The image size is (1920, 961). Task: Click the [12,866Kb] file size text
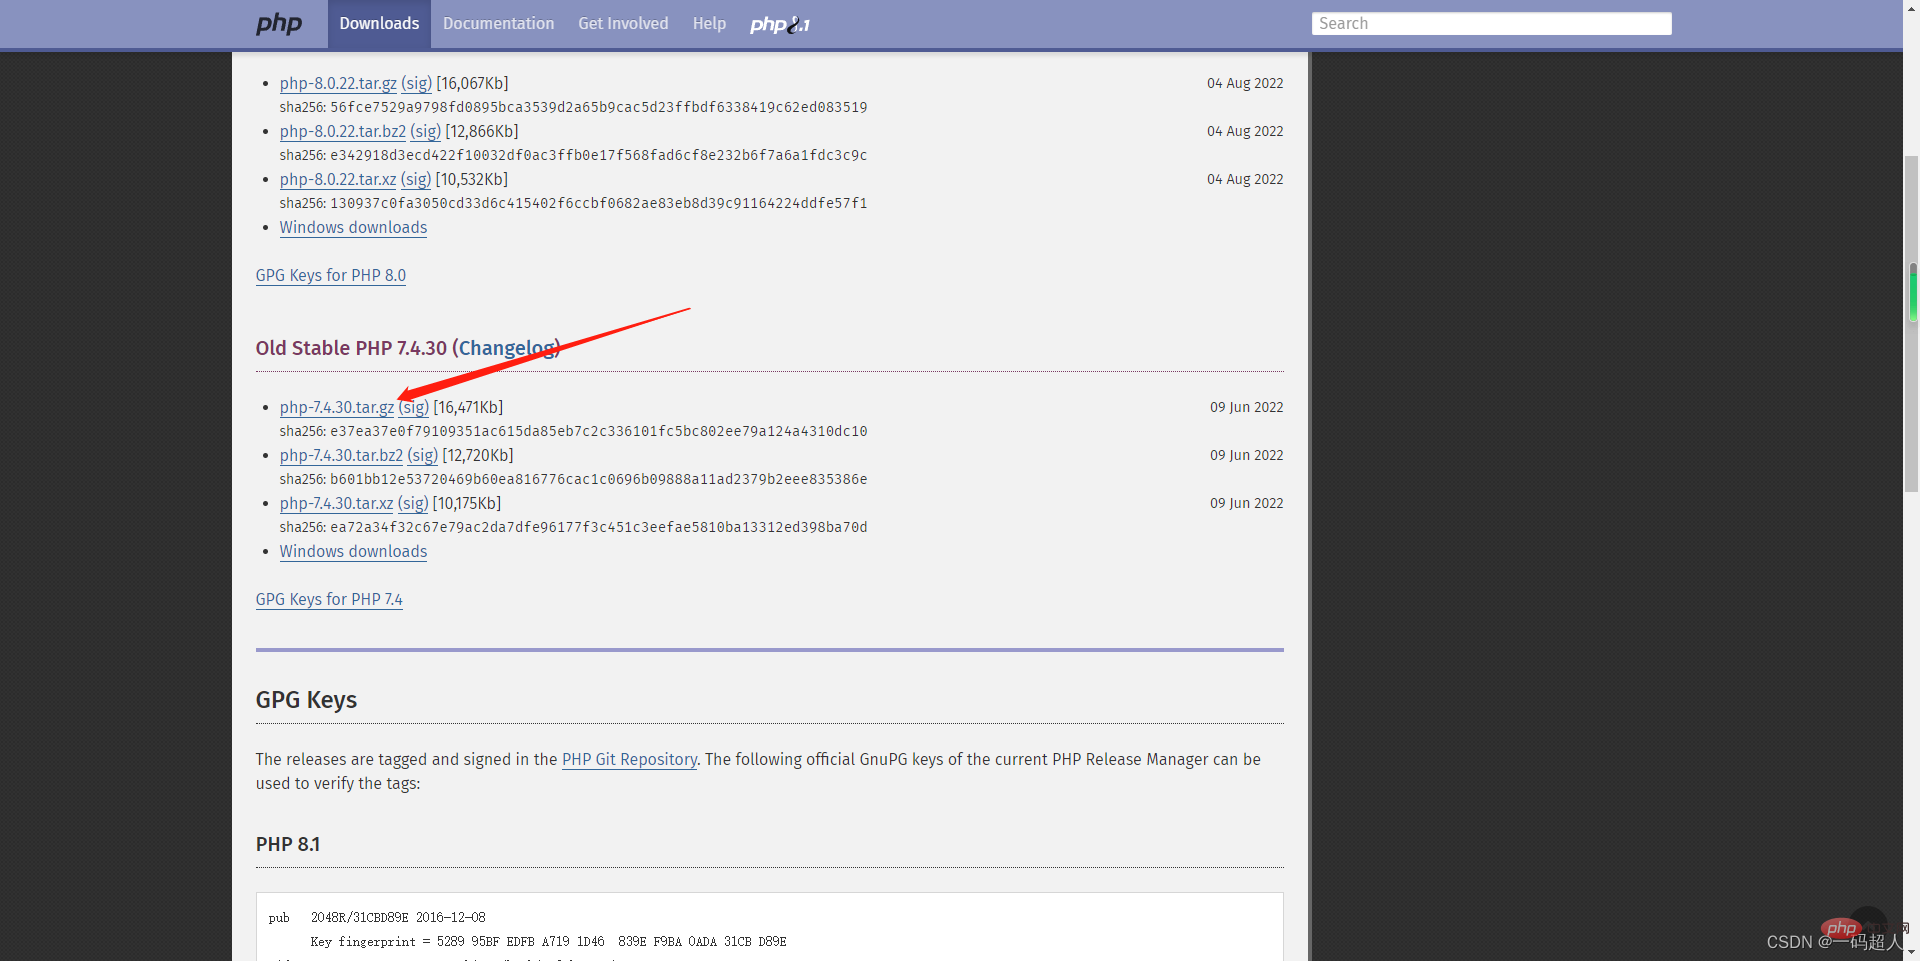482,131
